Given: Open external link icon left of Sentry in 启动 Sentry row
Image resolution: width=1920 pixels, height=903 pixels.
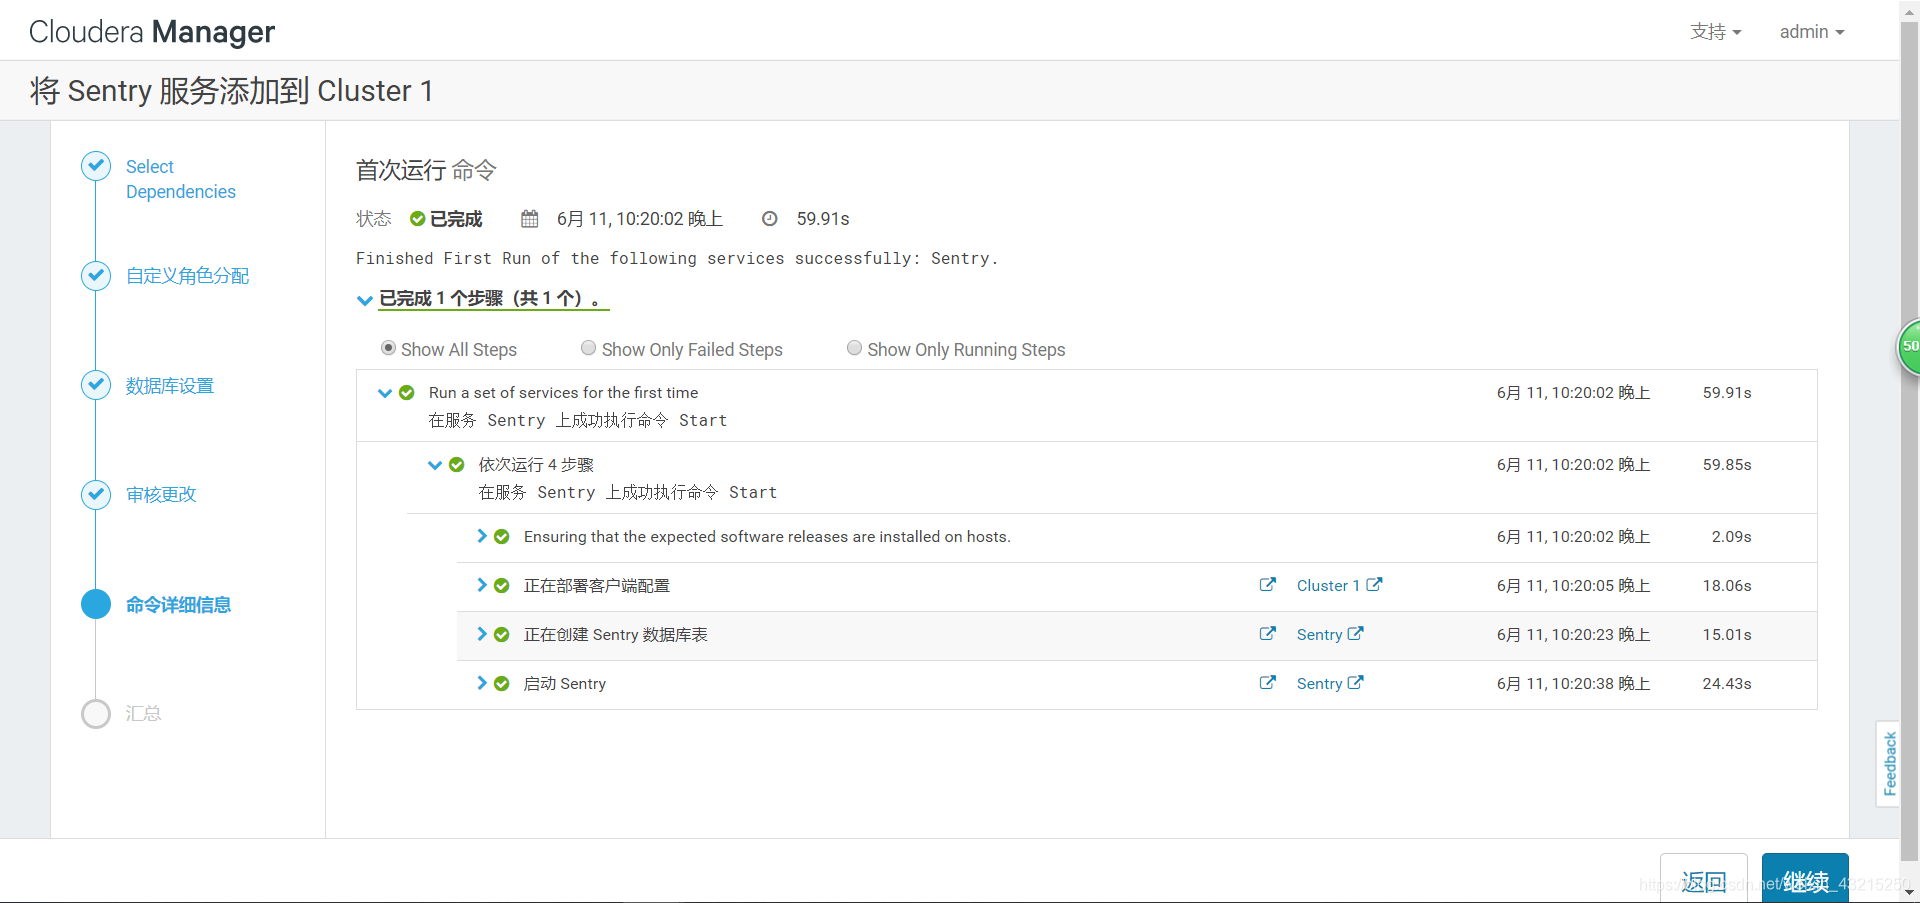Looking at the screenshot, I should coord(1267,683).
